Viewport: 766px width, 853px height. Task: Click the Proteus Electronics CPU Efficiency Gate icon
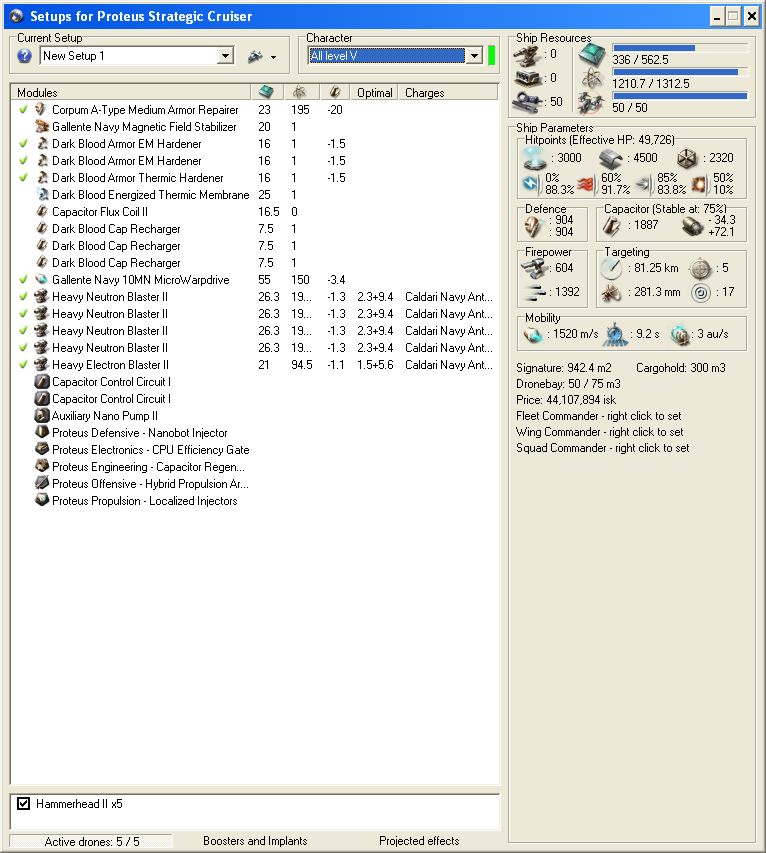coord(41,449)
